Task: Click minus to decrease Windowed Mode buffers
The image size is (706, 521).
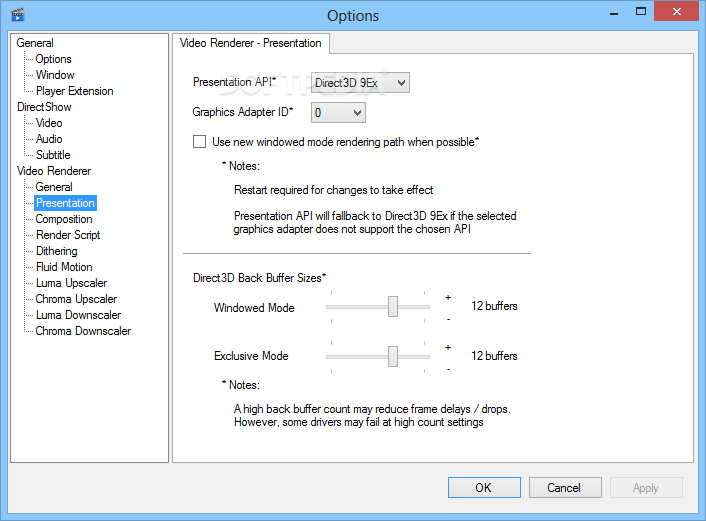Action: point(448,319)
